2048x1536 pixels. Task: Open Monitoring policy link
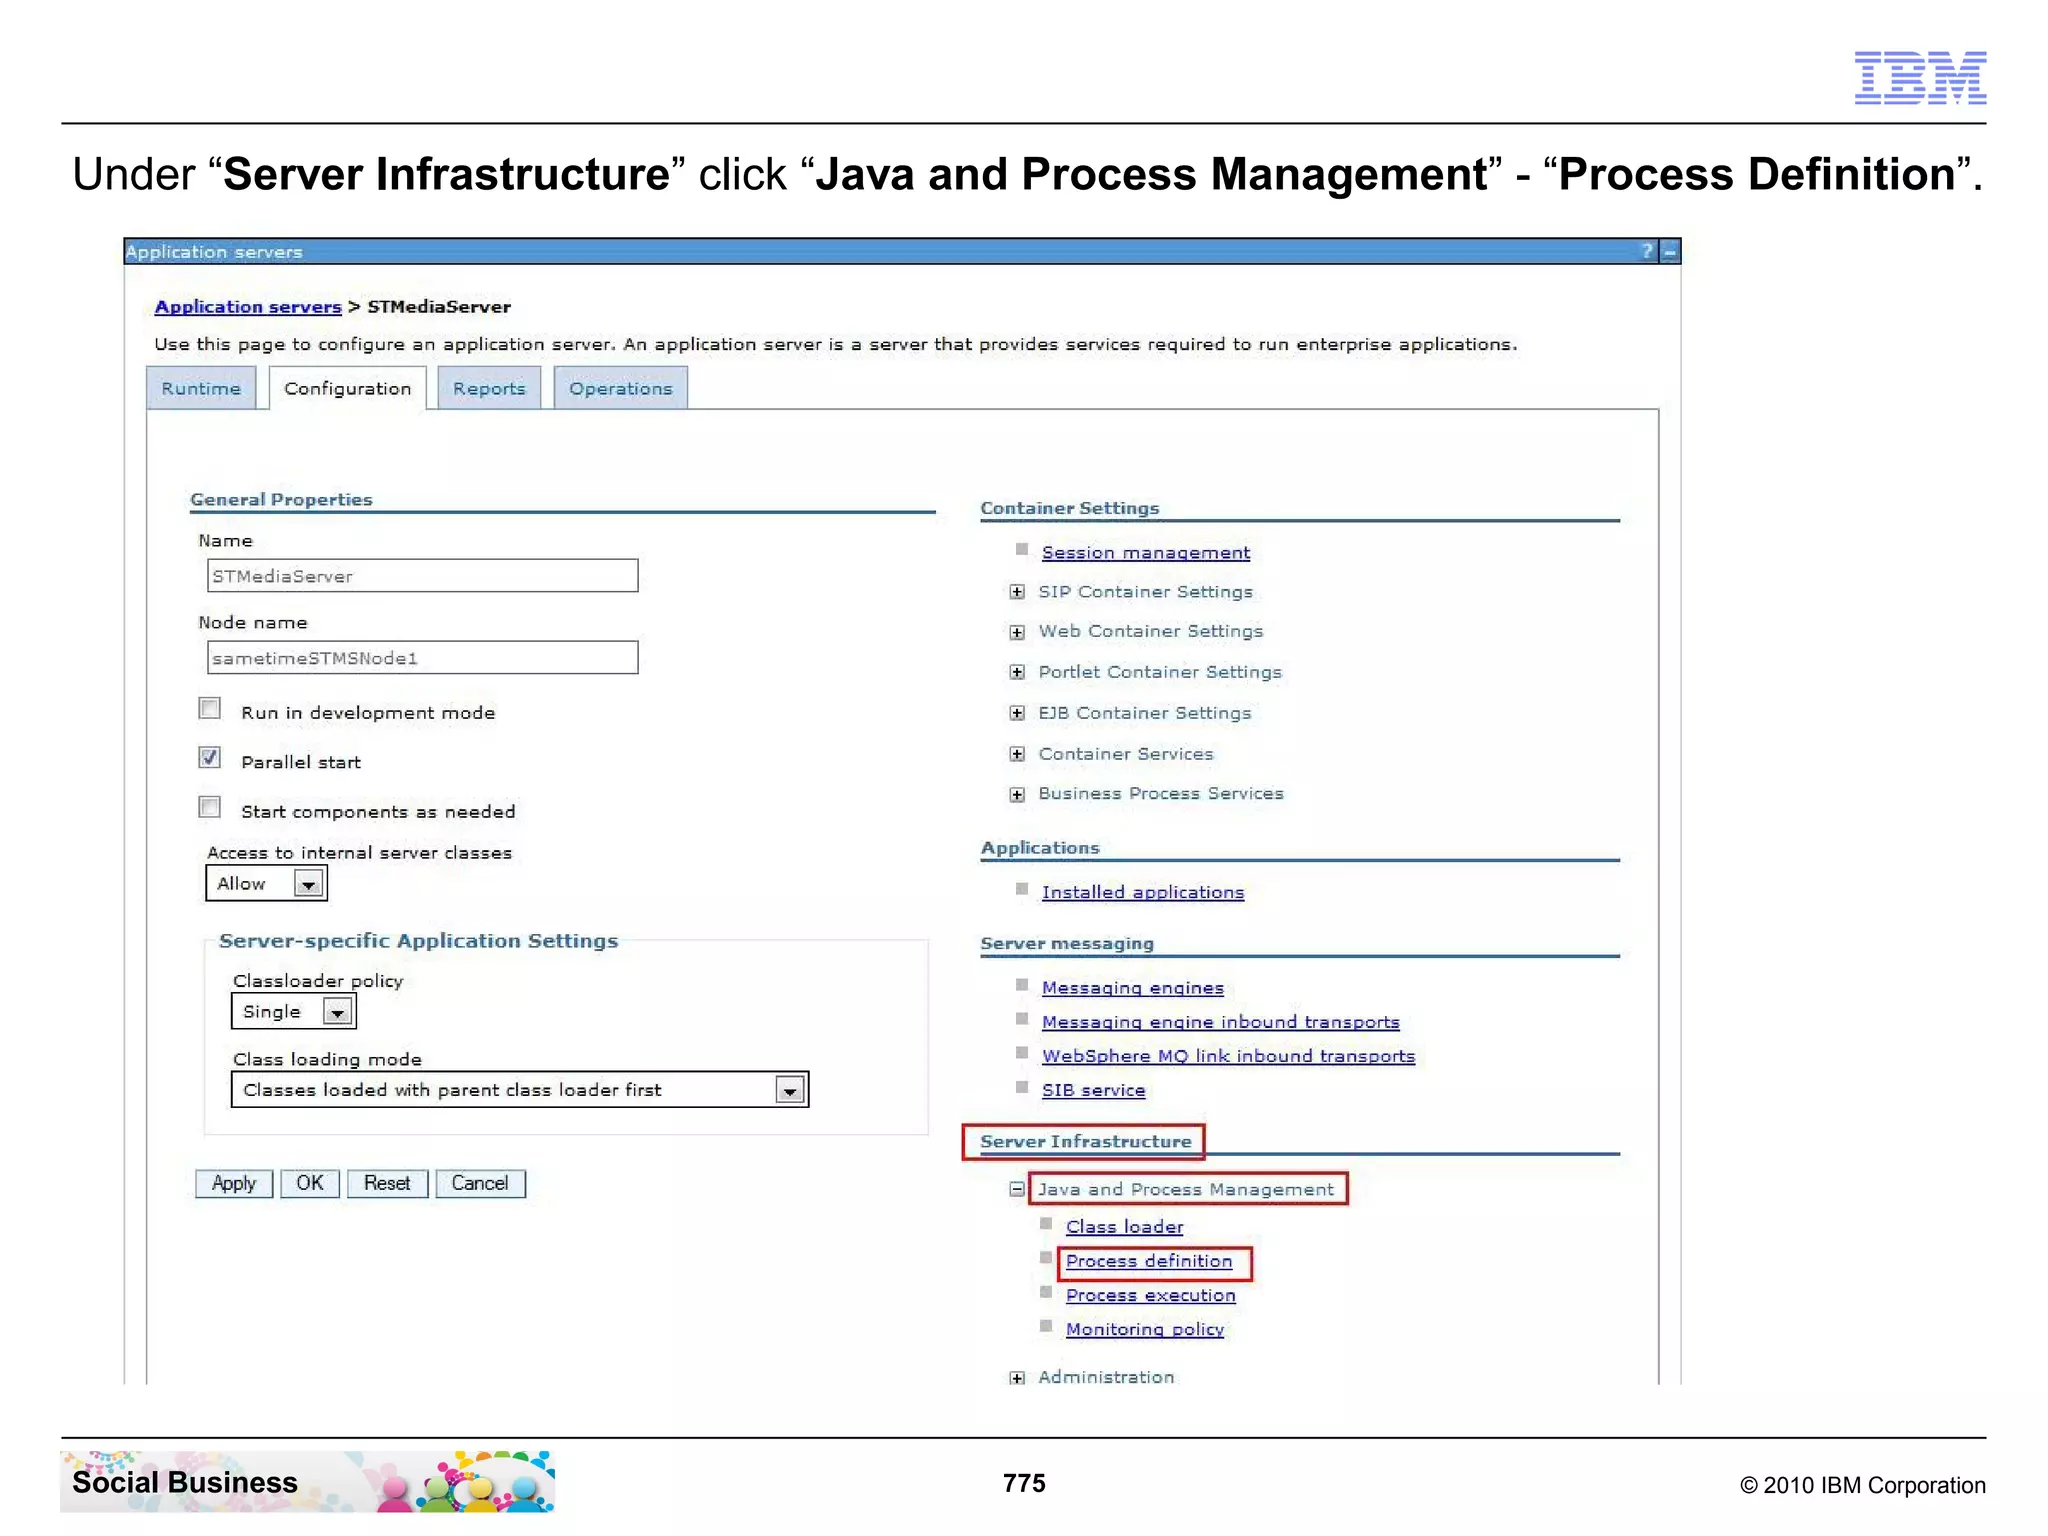[1145, 1329]
